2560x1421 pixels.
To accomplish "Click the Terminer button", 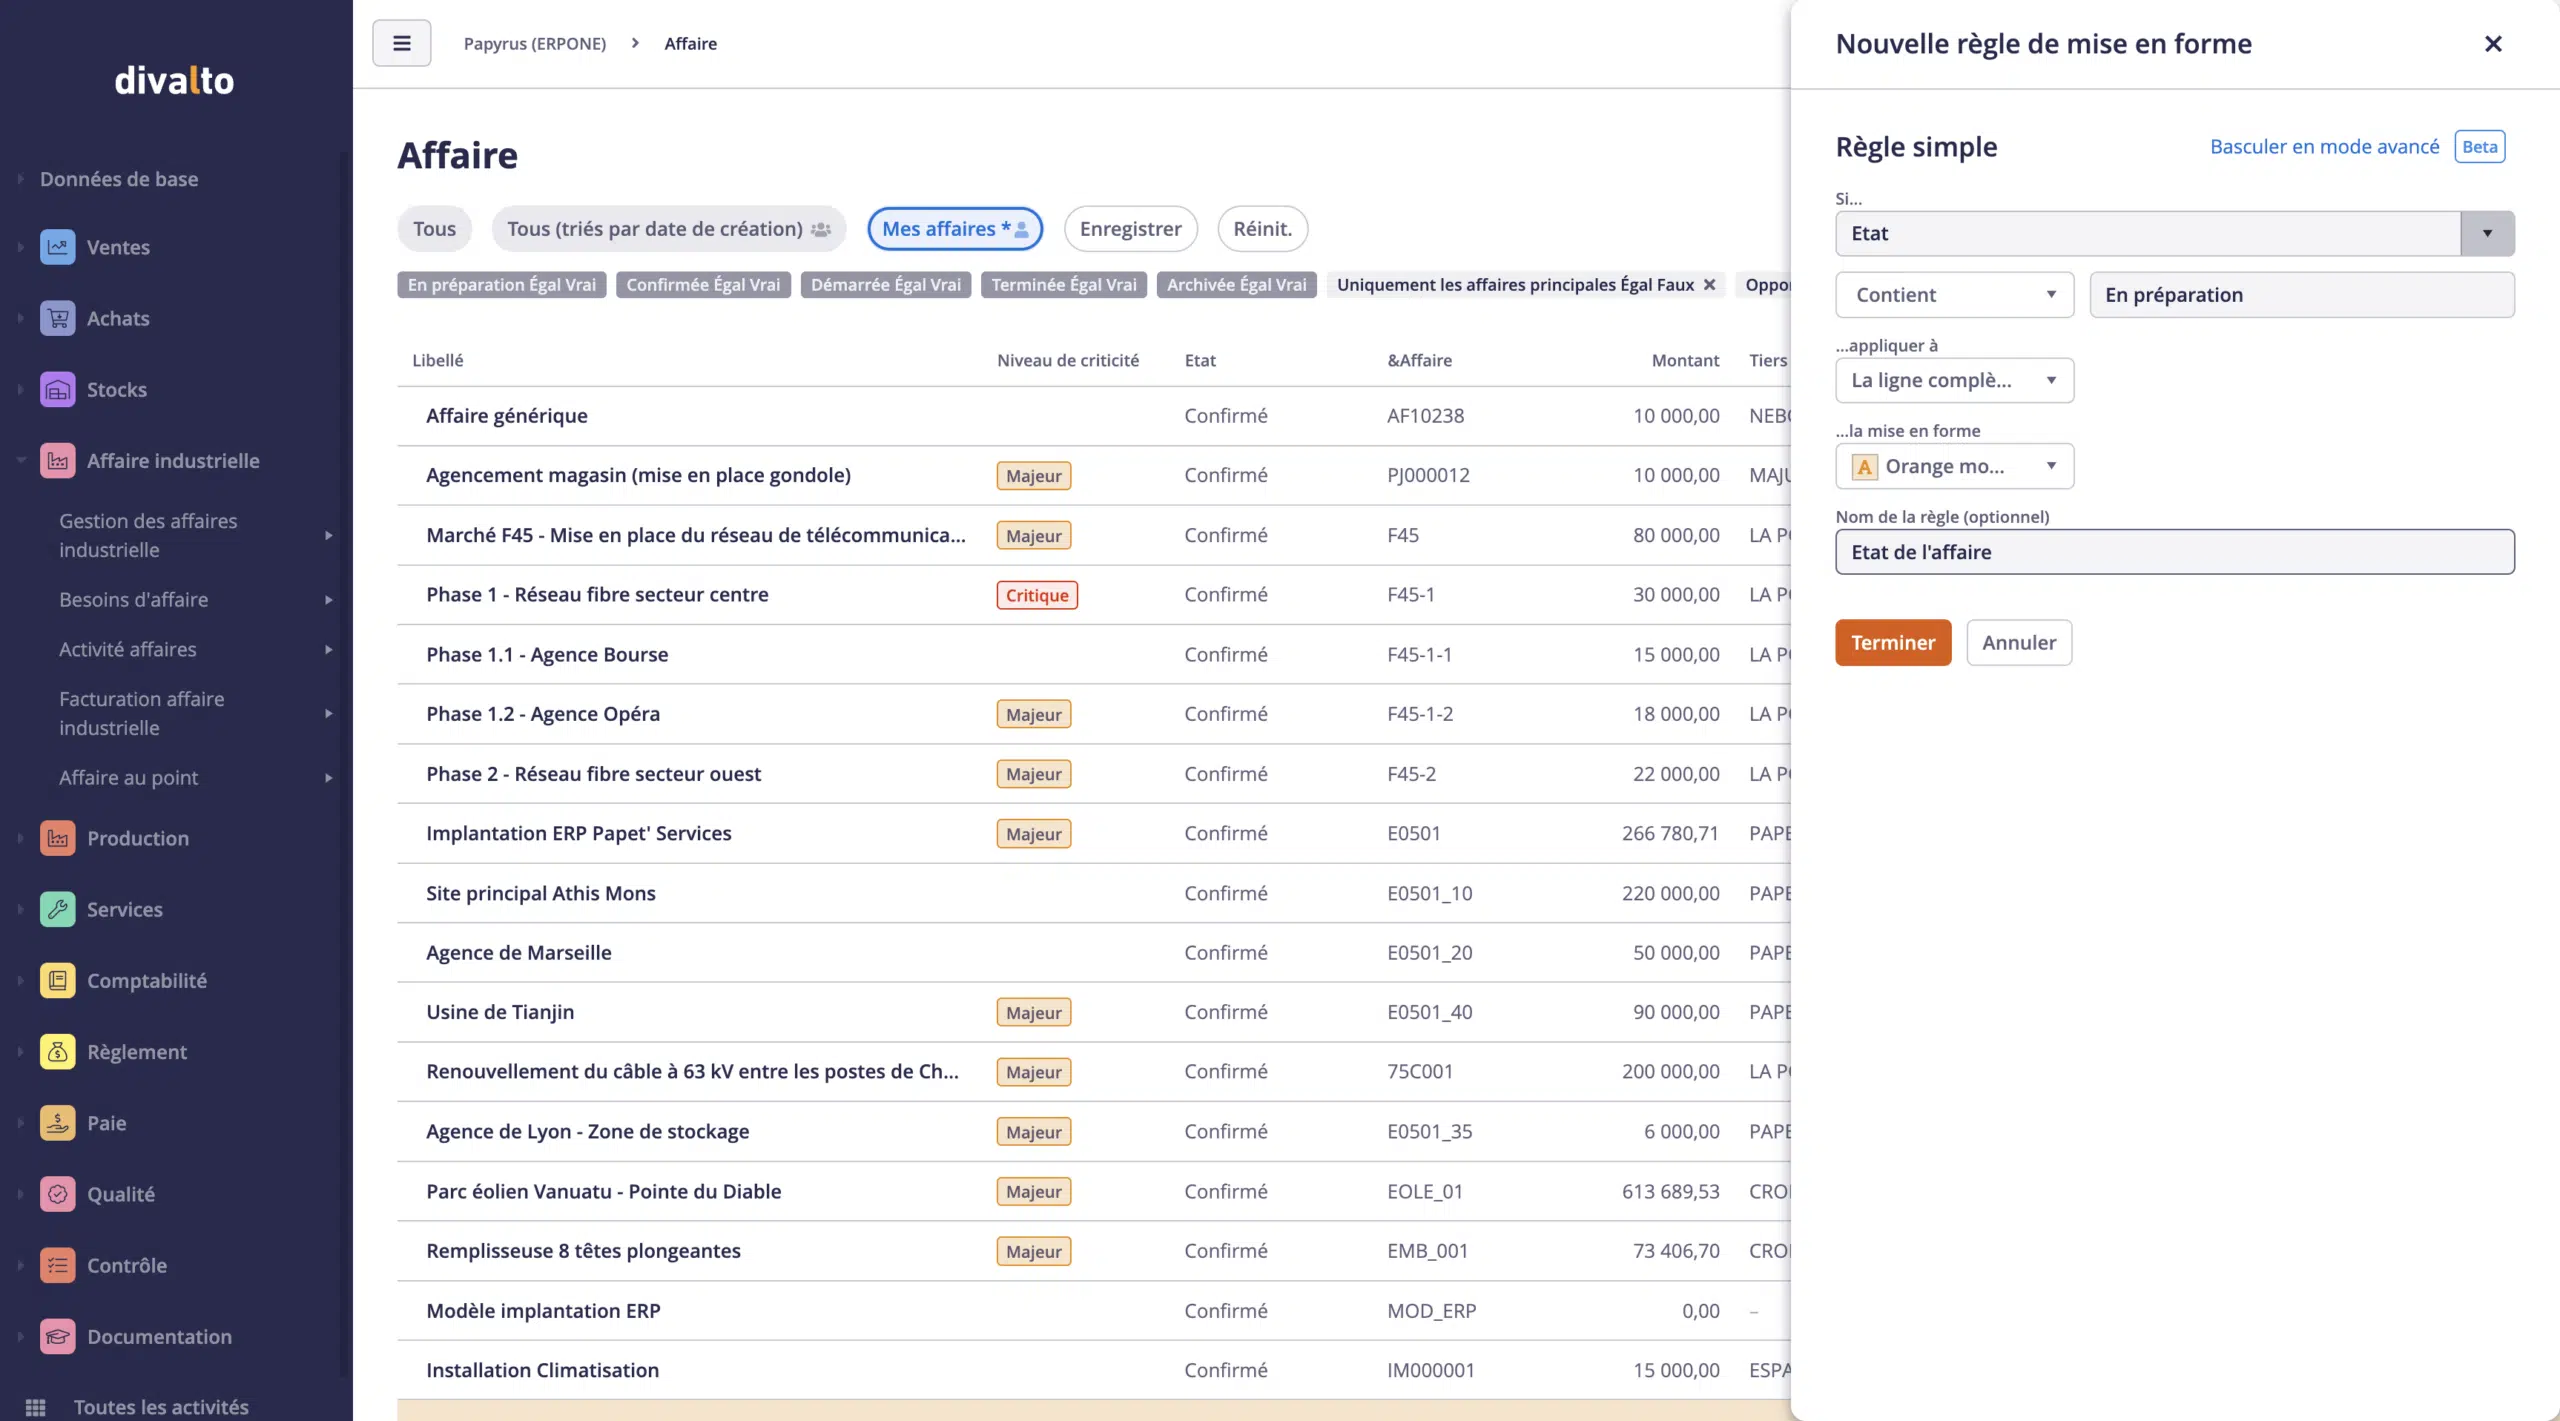I will [x=1892, y=642].
